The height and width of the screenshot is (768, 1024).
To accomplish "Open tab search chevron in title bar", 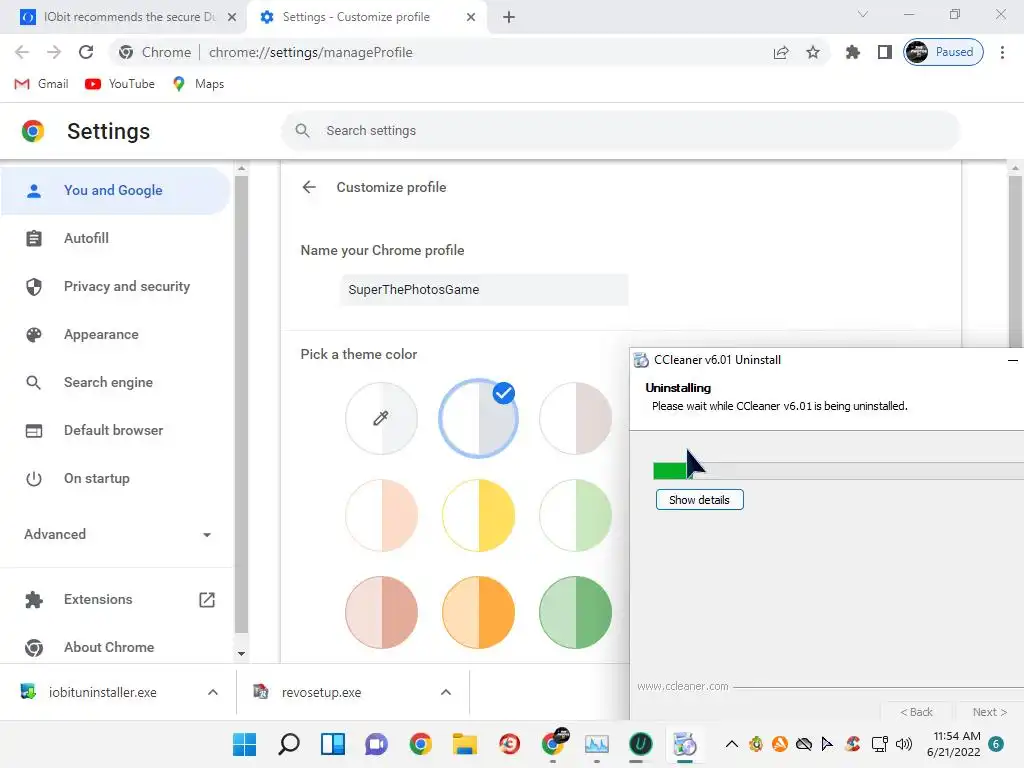I will coord(863,14).
